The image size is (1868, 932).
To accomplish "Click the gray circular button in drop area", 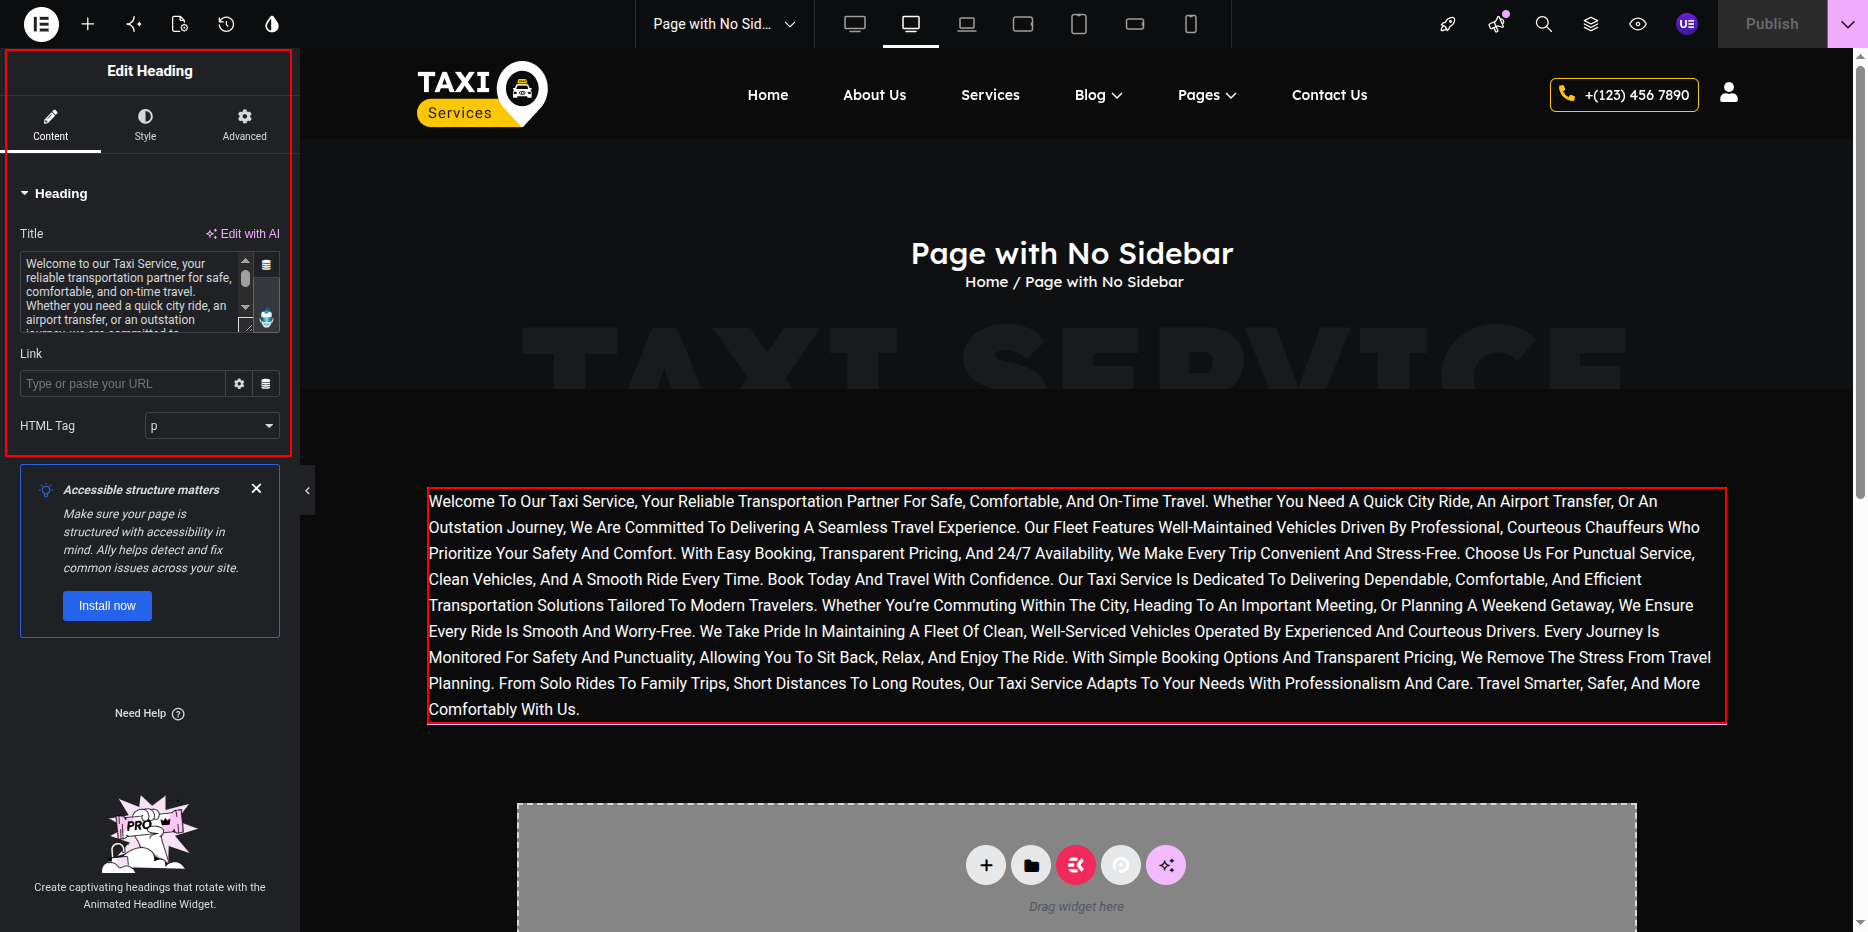I will pos(1121,865).
